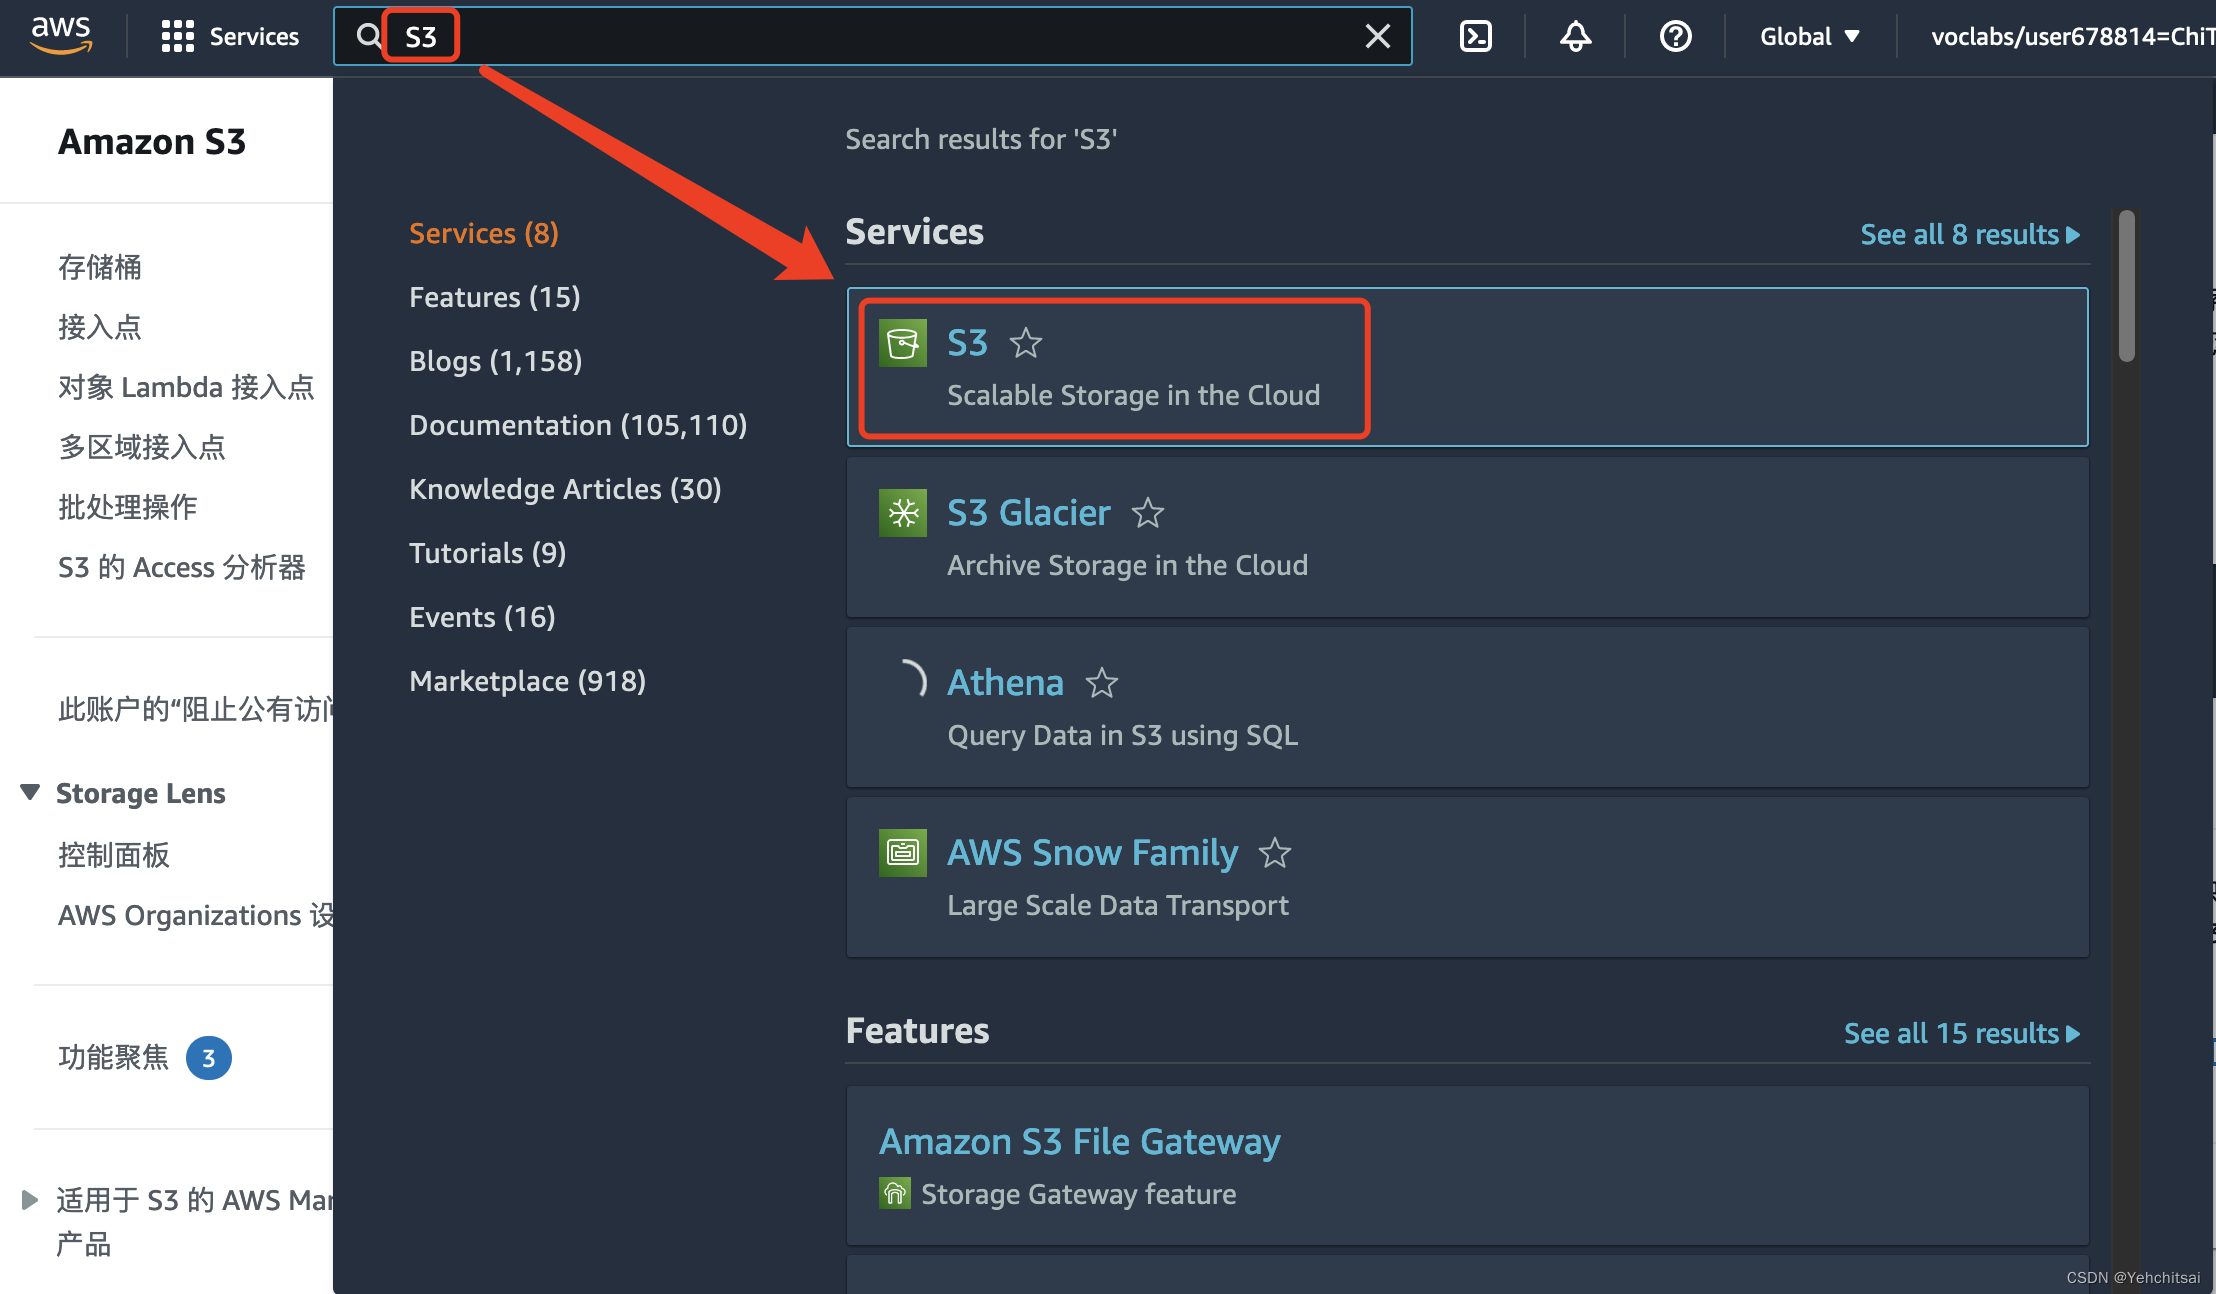Click the AWS Snow Family icon
2216x1294 pixels.
(x=903, y=853)
